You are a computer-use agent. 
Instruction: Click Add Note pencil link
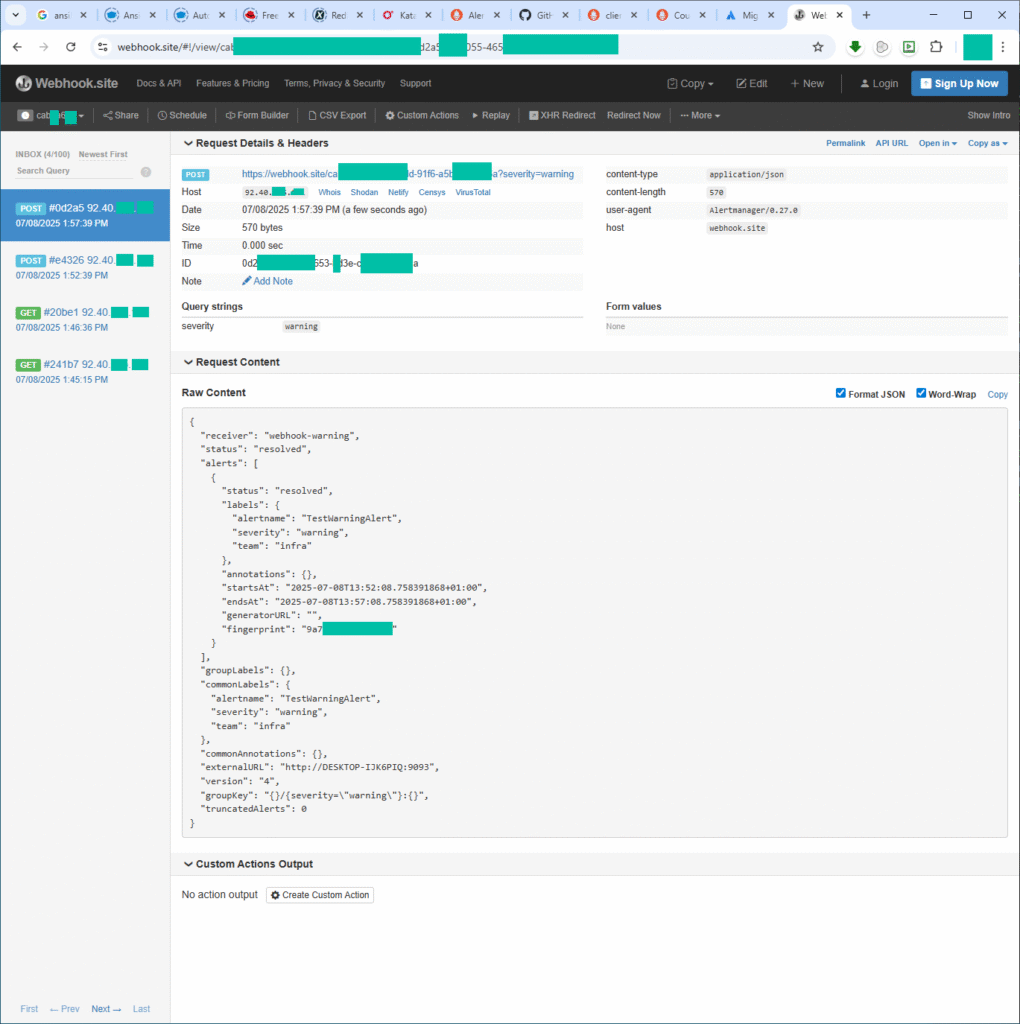[267, 281]
